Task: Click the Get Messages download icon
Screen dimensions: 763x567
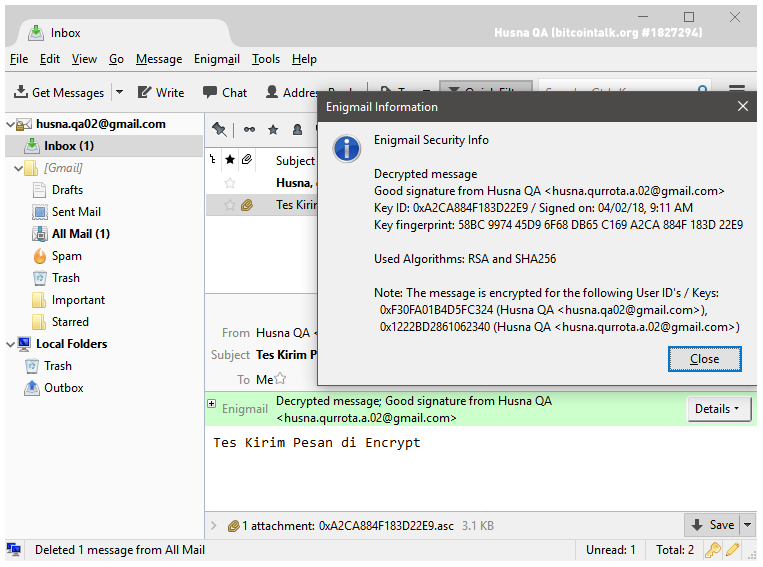Action: pyautogui.click(x=20, y=91)
